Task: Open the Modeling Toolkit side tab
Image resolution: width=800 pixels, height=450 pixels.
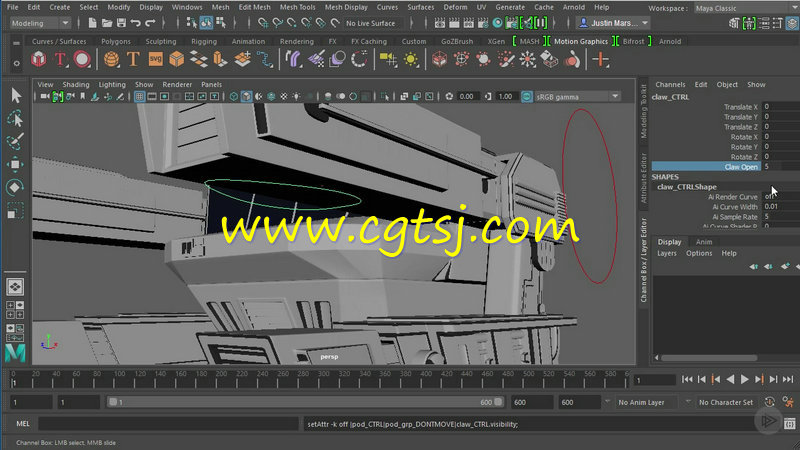Action: [643, 111]
